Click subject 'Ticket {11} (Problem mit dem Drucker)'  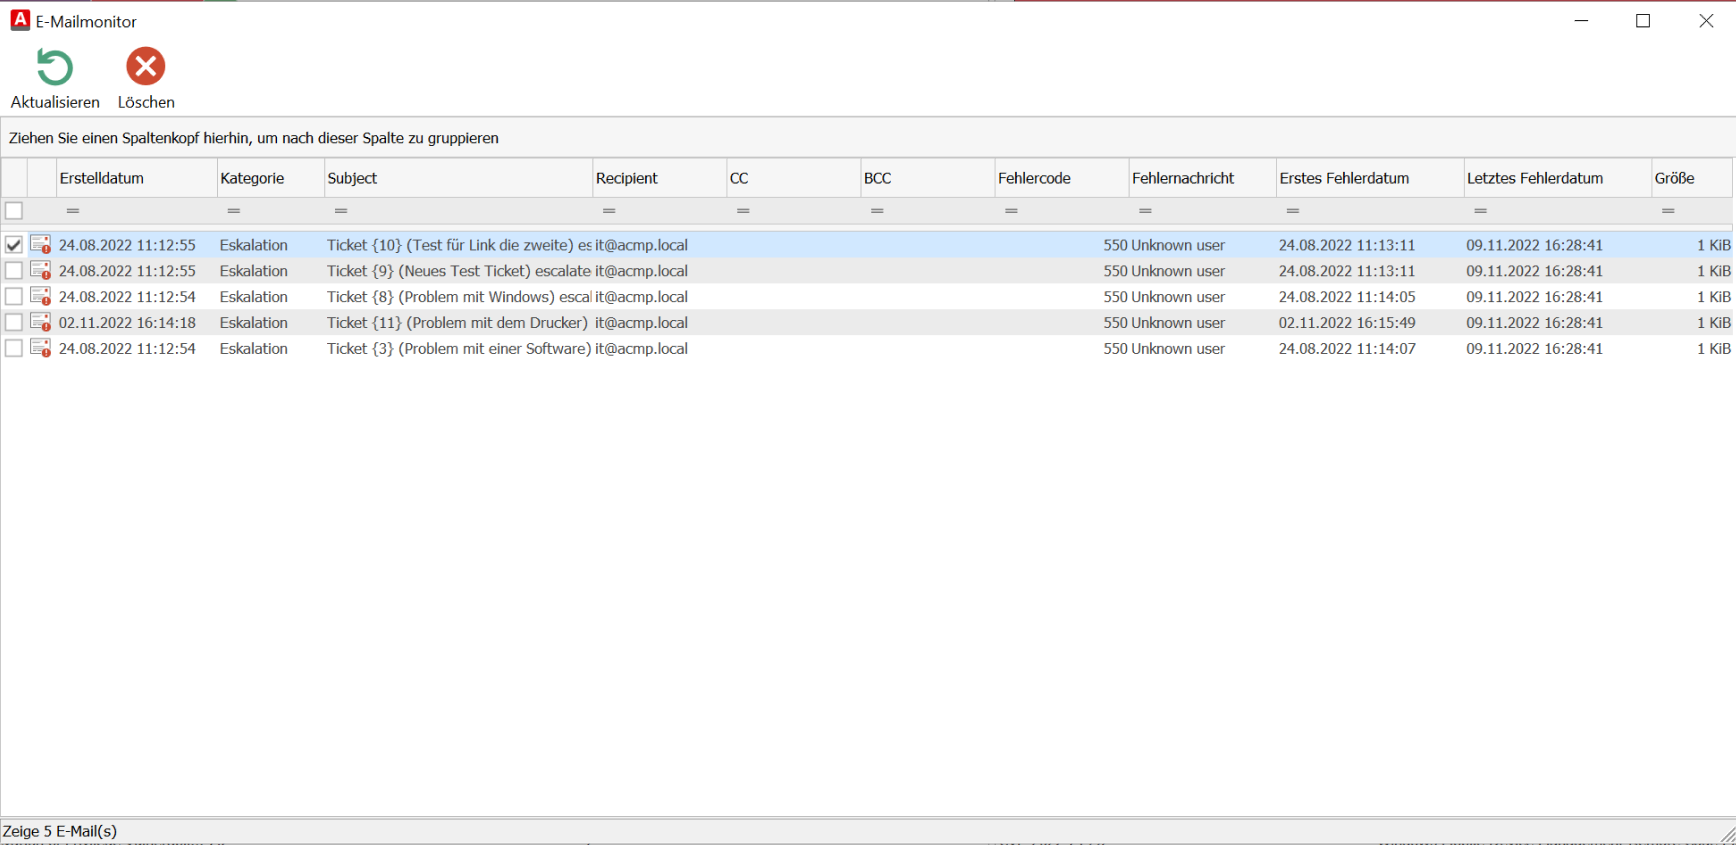(x=458, y=323)
